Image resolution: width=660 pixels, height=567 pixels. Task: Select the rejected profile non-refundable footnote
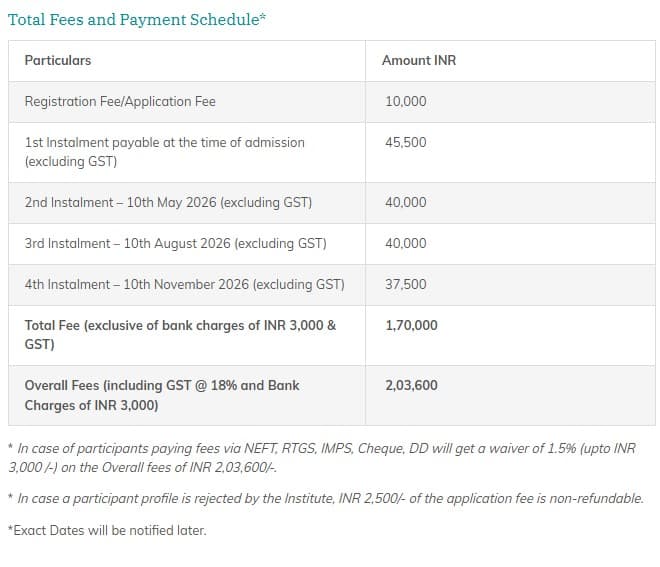(x=326, y=498)
